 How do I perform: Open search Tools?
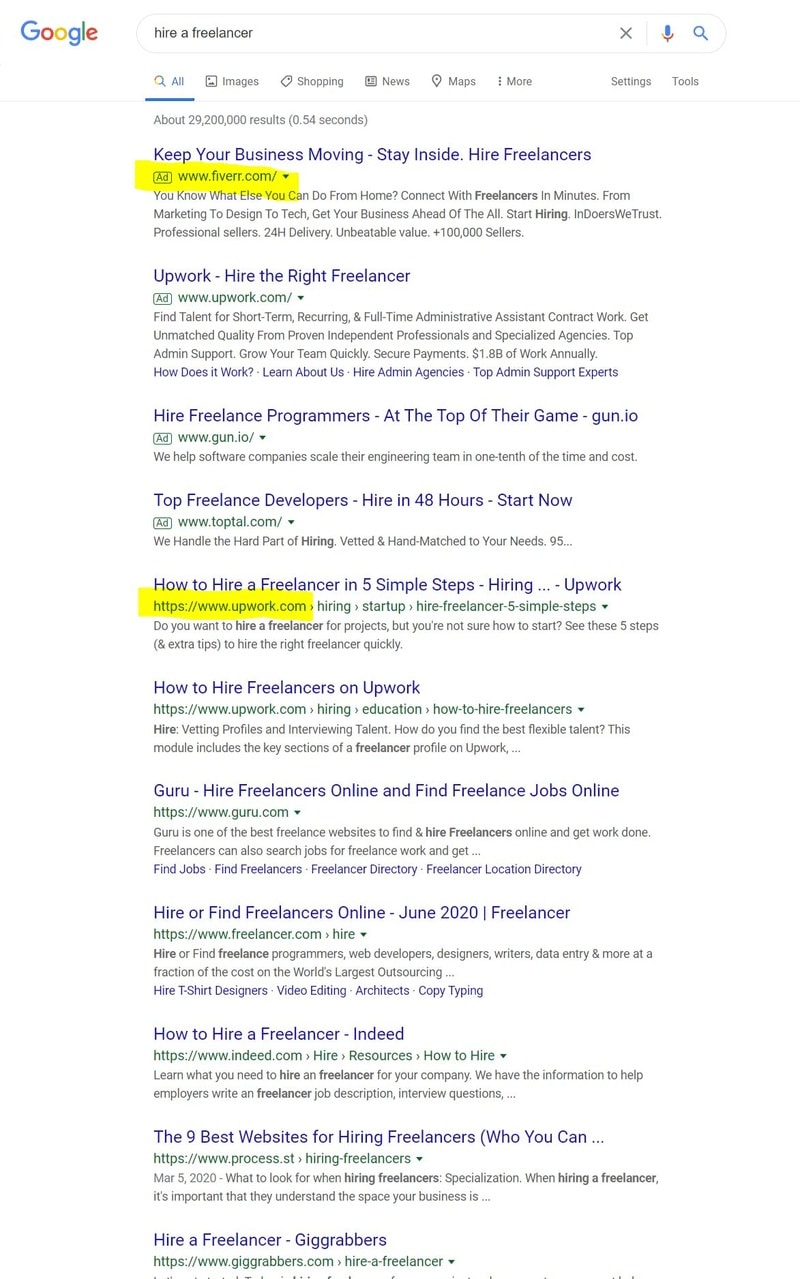tap(685, 81)
